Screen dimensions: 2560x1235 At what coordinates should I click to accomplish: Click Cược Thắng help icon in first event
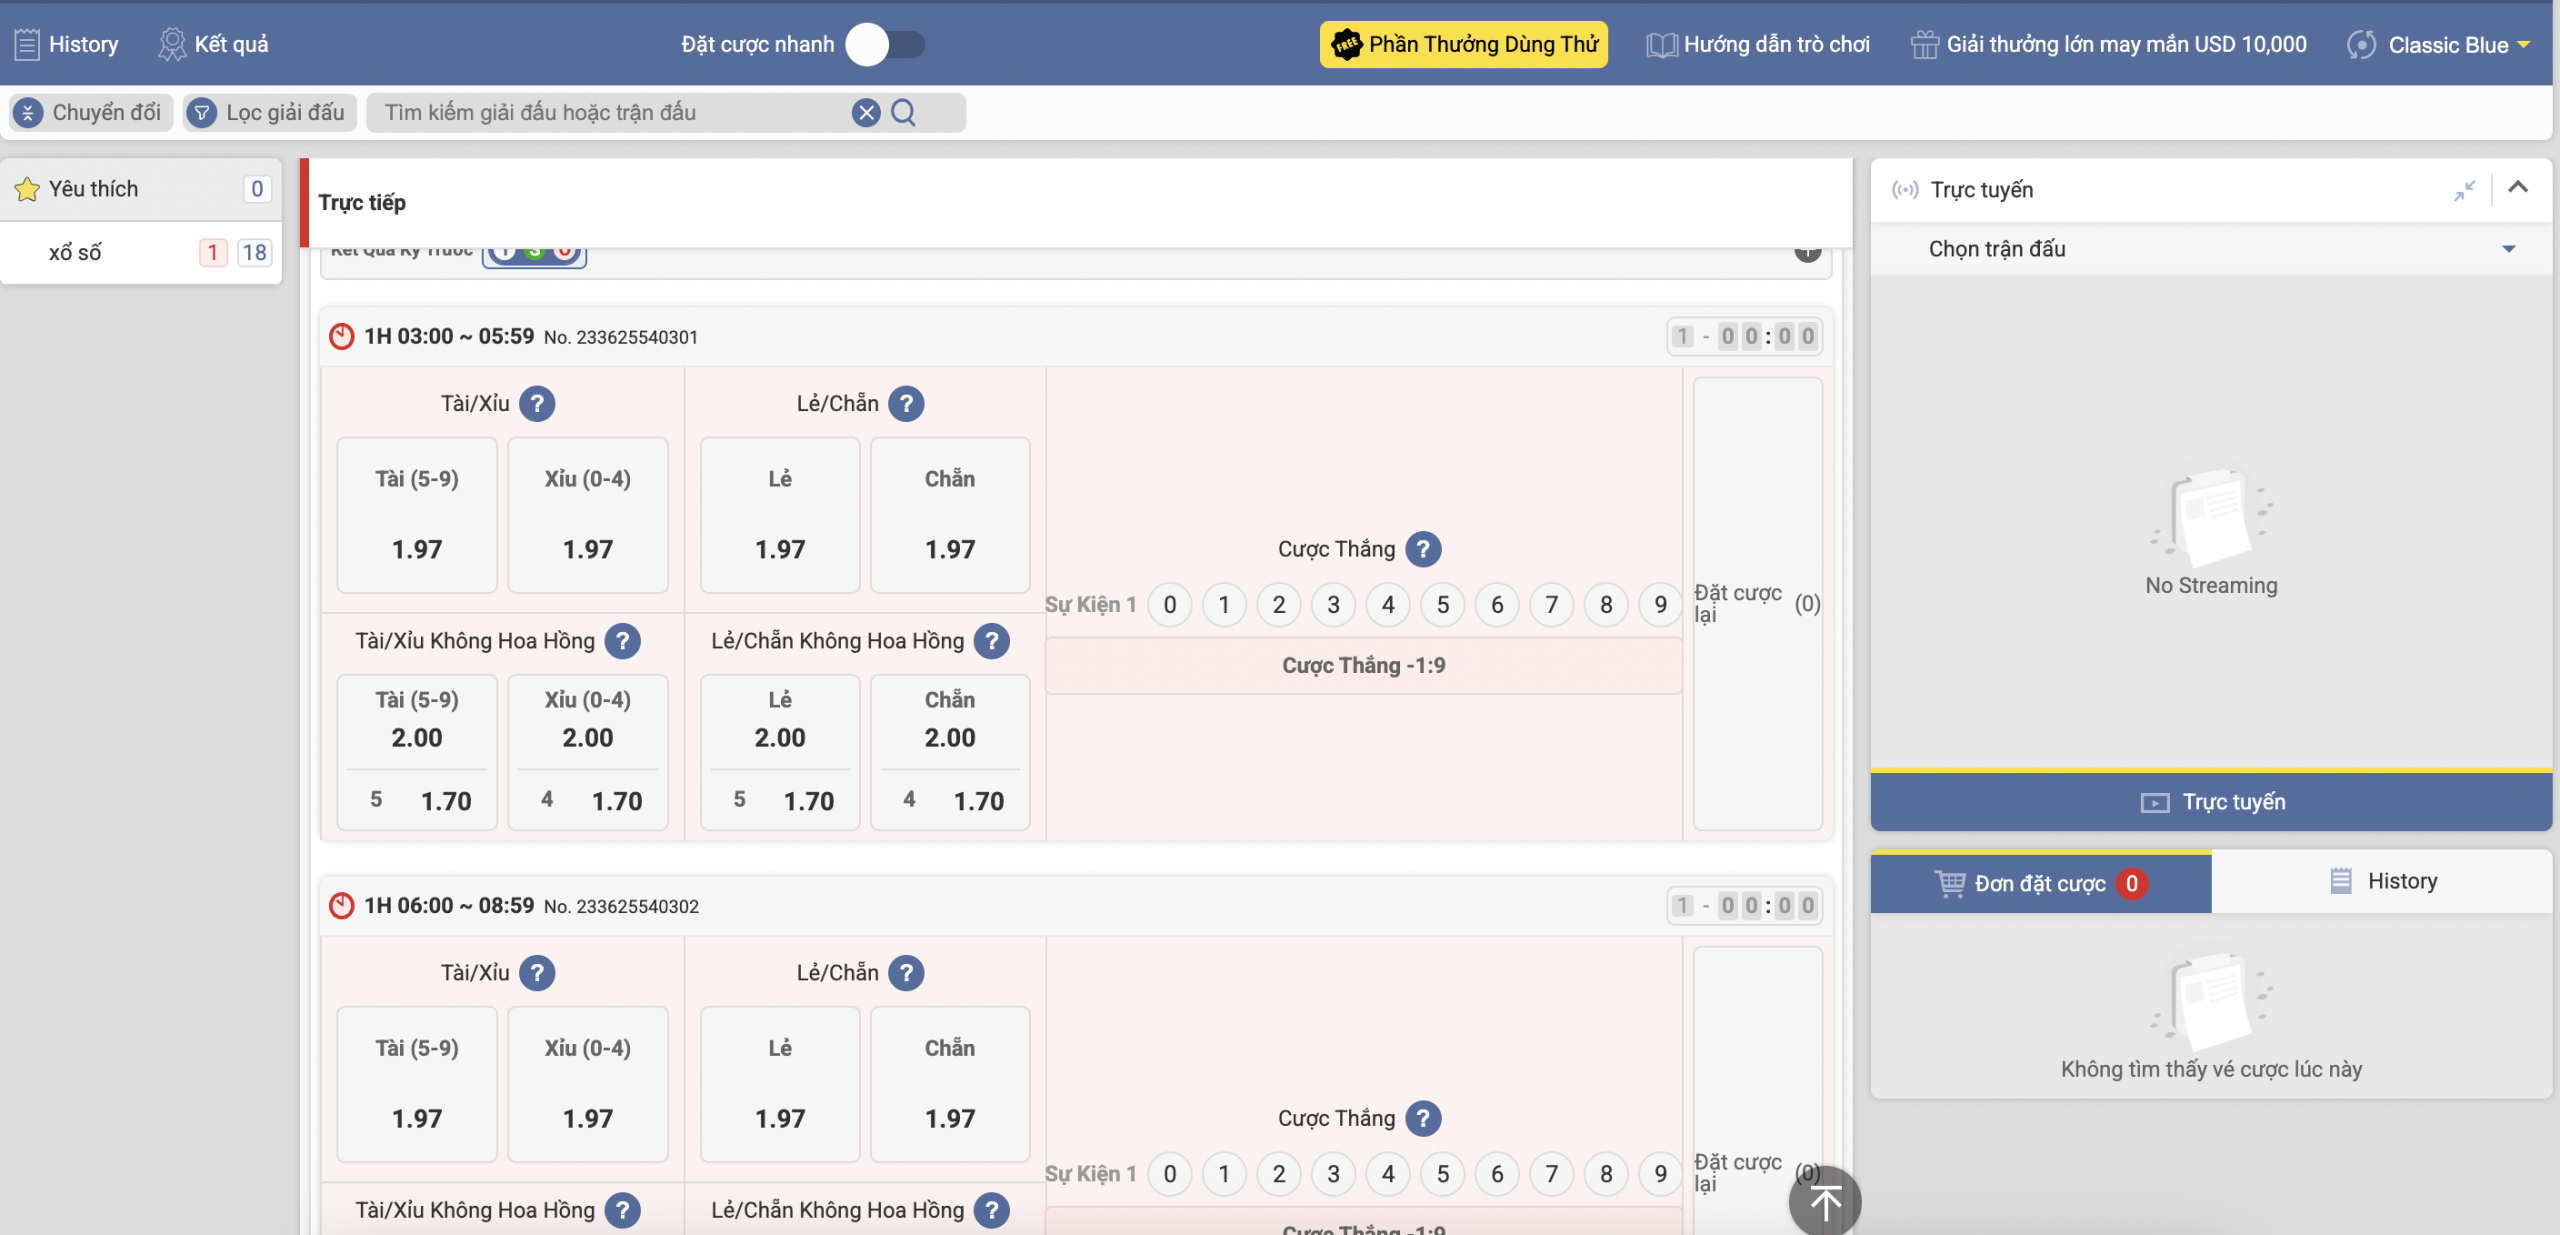(x=1423, y=549)
